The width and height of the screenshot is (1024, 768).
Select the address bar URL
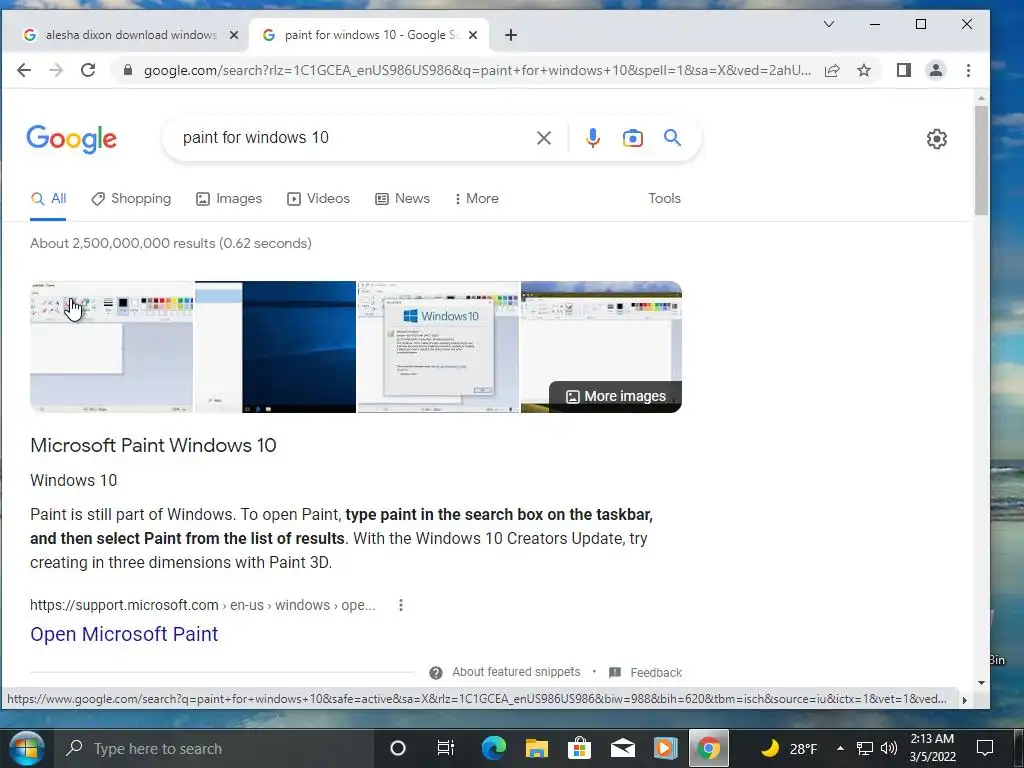click(477, 71)
